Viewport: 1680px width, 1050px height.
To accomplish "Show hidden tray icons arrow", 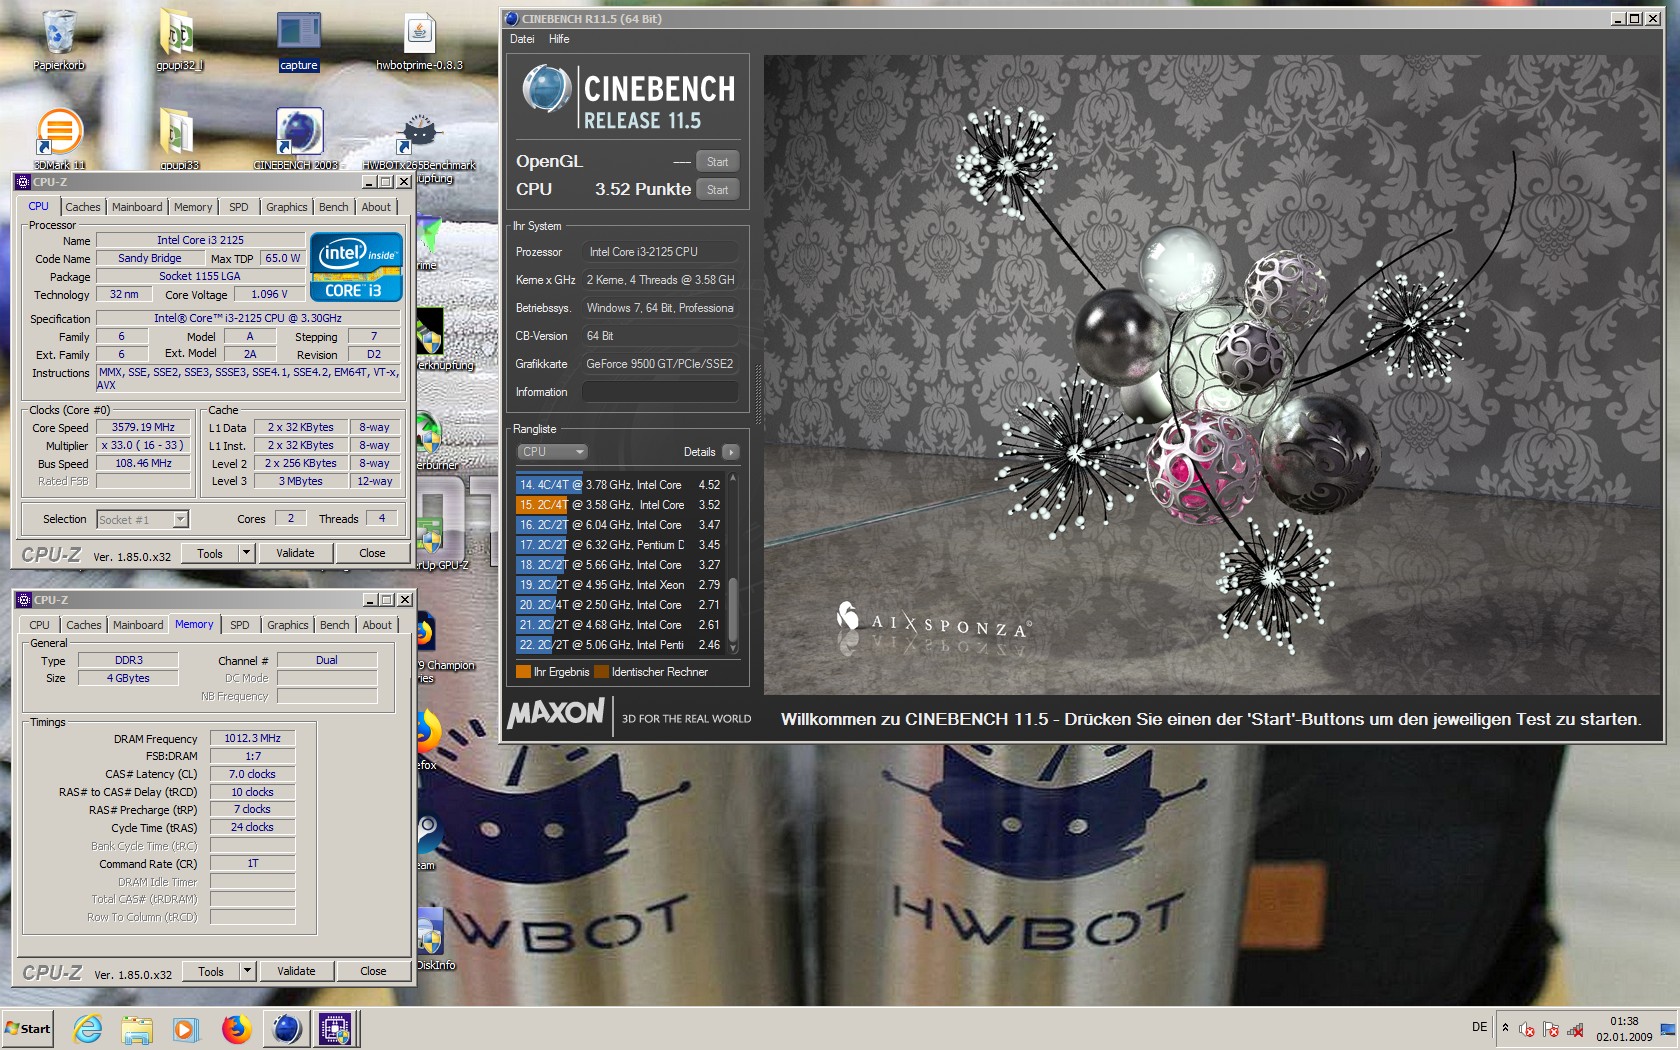I will (1505, 1028).
